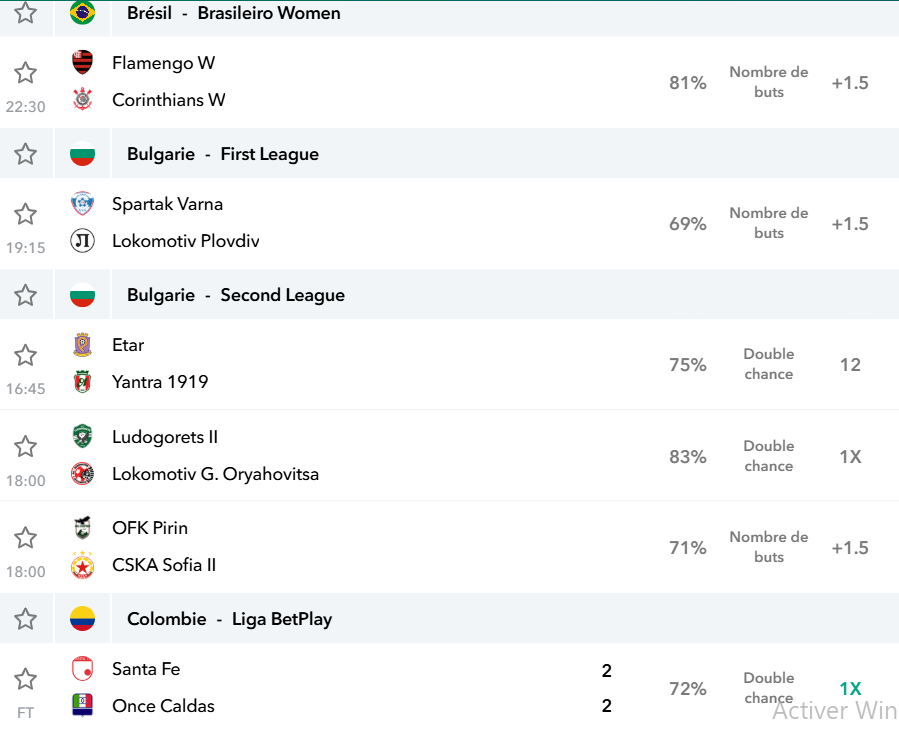Open the Ludogorets II team name link
Image resolution: width=899 pixels, height=732 pixels.
point(165,437)
